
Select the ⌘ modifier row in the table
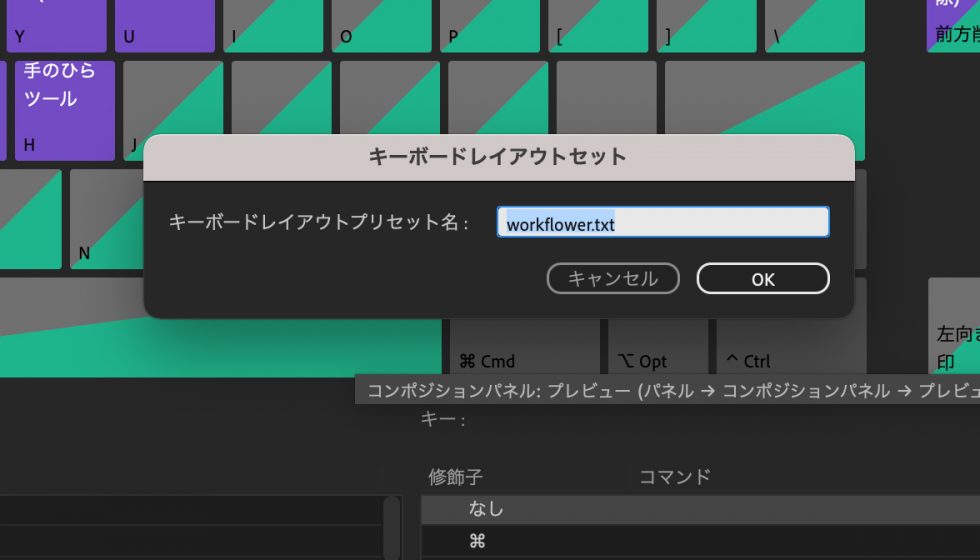(701, 541)
